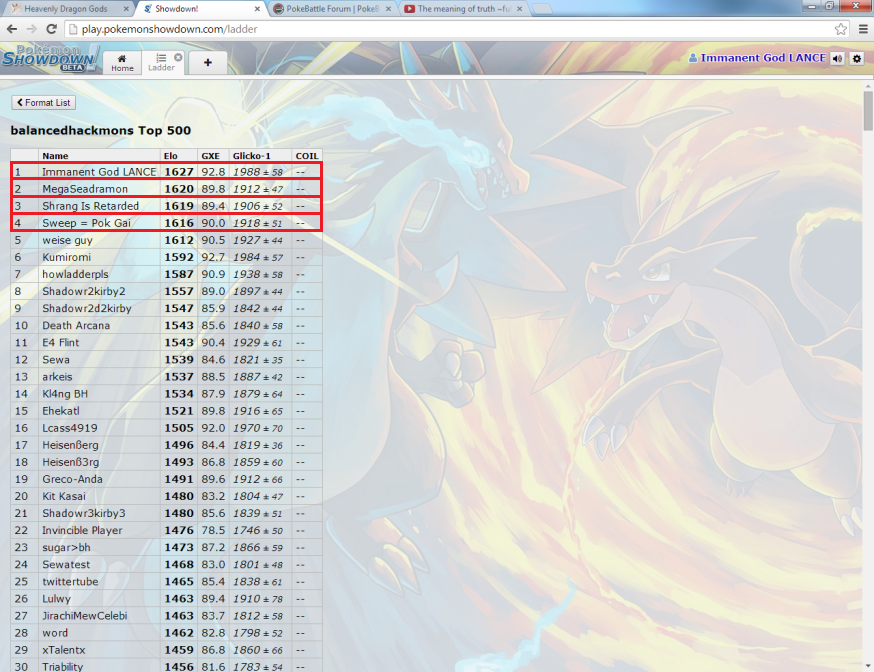Click the Format List back button

pyautogui.click(x=43, y=103)
